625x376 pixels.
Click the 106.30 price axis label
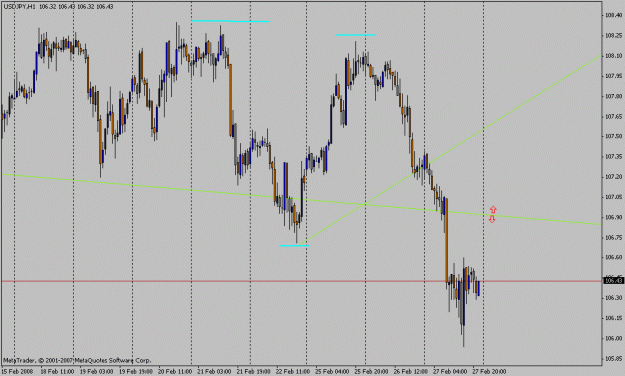pos(613,298)
